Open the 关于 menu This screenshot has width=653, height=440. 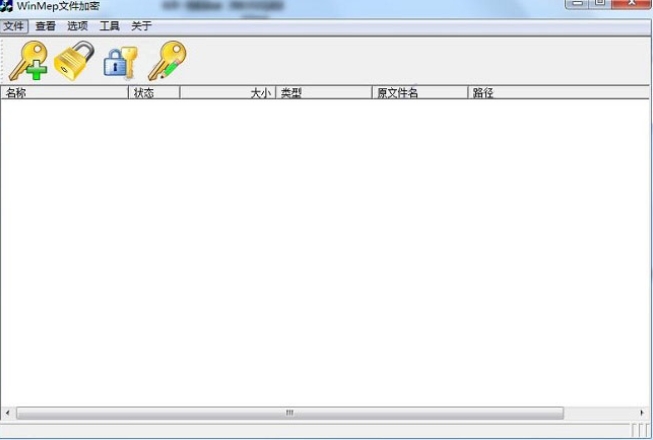142,26
